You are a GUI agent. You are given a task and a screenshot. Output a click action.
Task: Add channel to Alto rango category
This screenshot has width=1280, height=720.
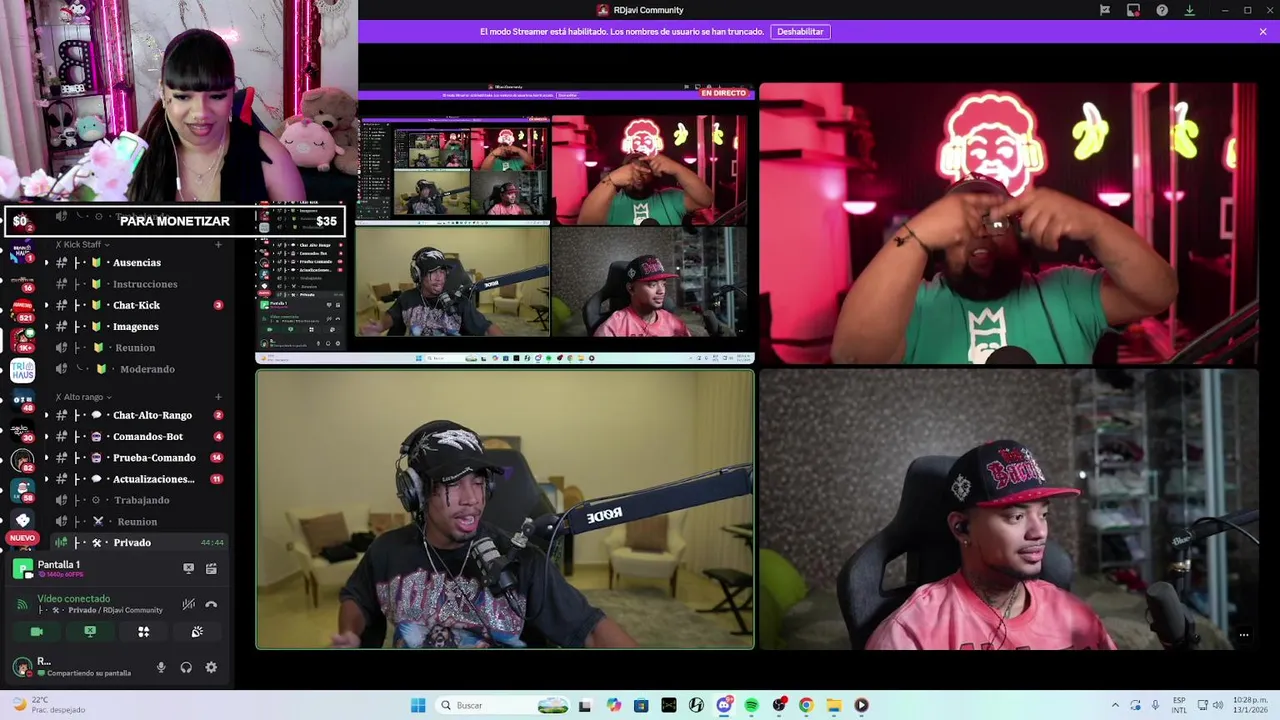pyautogui.click(x=218, y=397)
